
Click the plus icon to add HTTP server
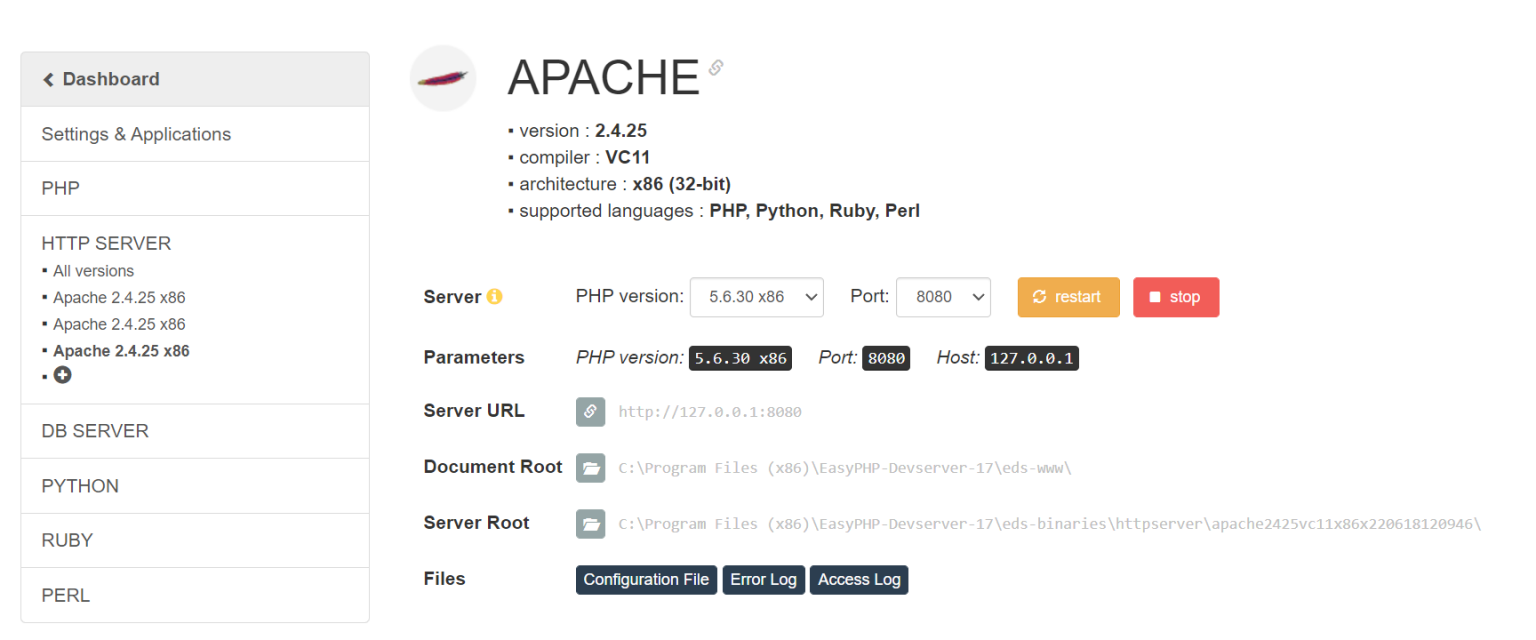(x=62, y=375)
